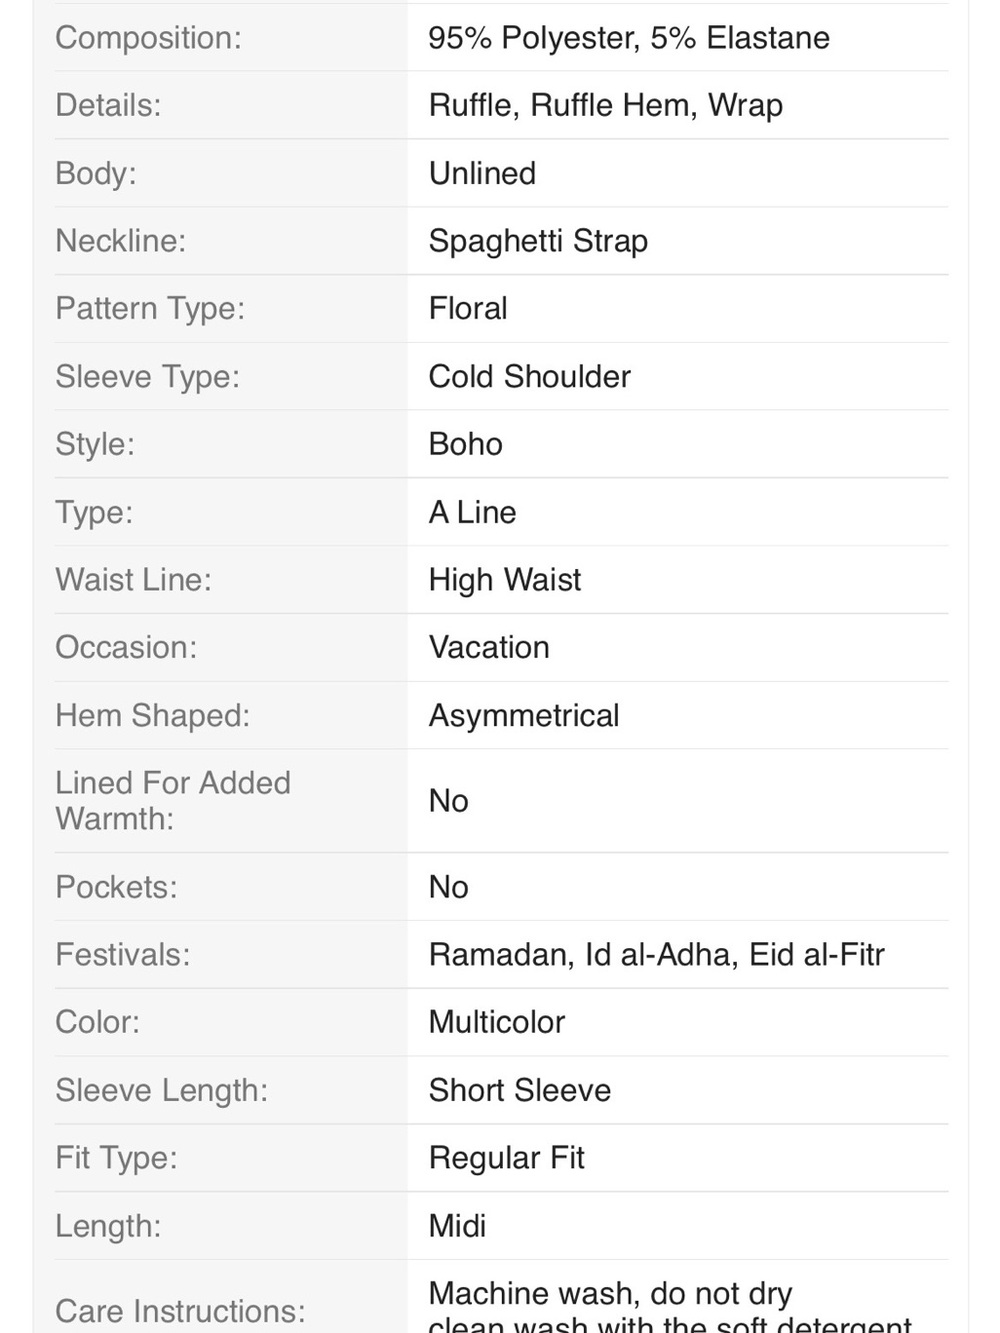This screenshot has height=1333, width=1000.
Task: Select the Midi length value
Action: [x=458, y=1225]
